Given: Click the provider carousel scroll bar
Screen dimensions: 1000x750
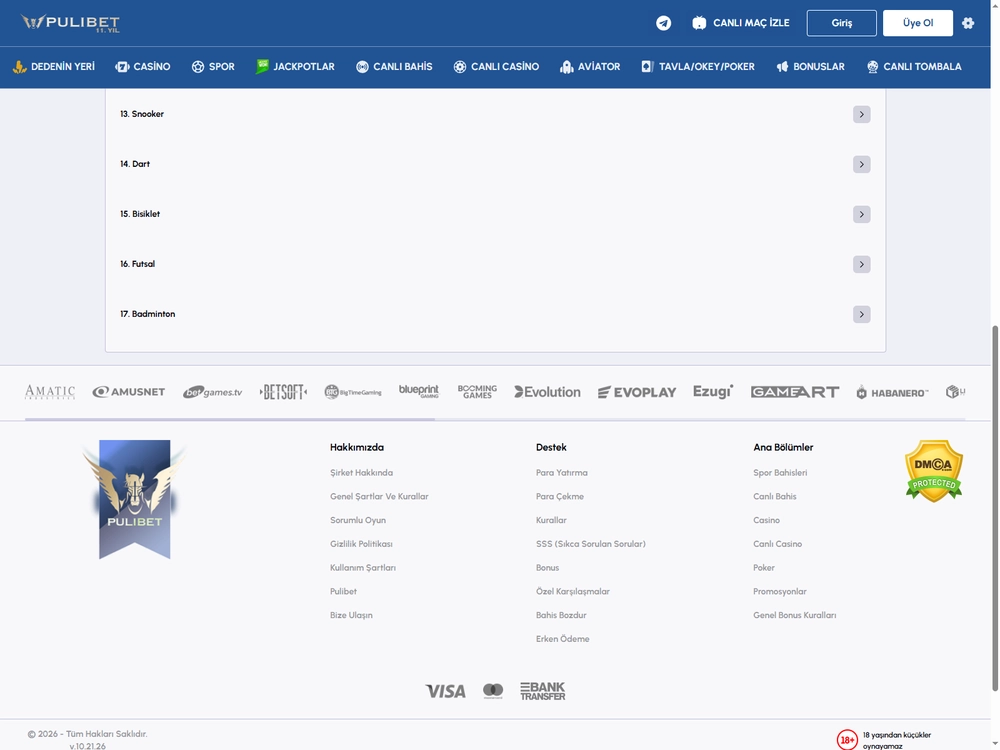Looking at the screenshot, I should pos(230,419).
